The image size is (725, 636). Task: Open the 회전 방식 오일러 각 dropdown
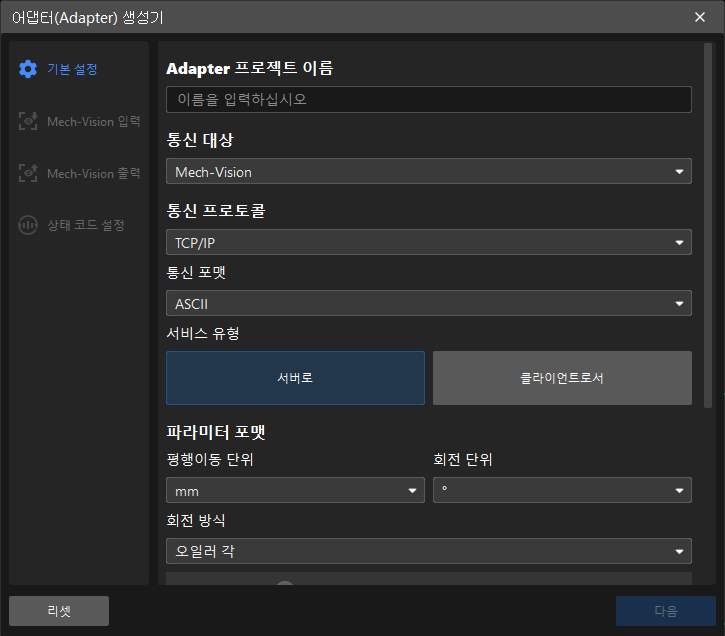[429, 551]
